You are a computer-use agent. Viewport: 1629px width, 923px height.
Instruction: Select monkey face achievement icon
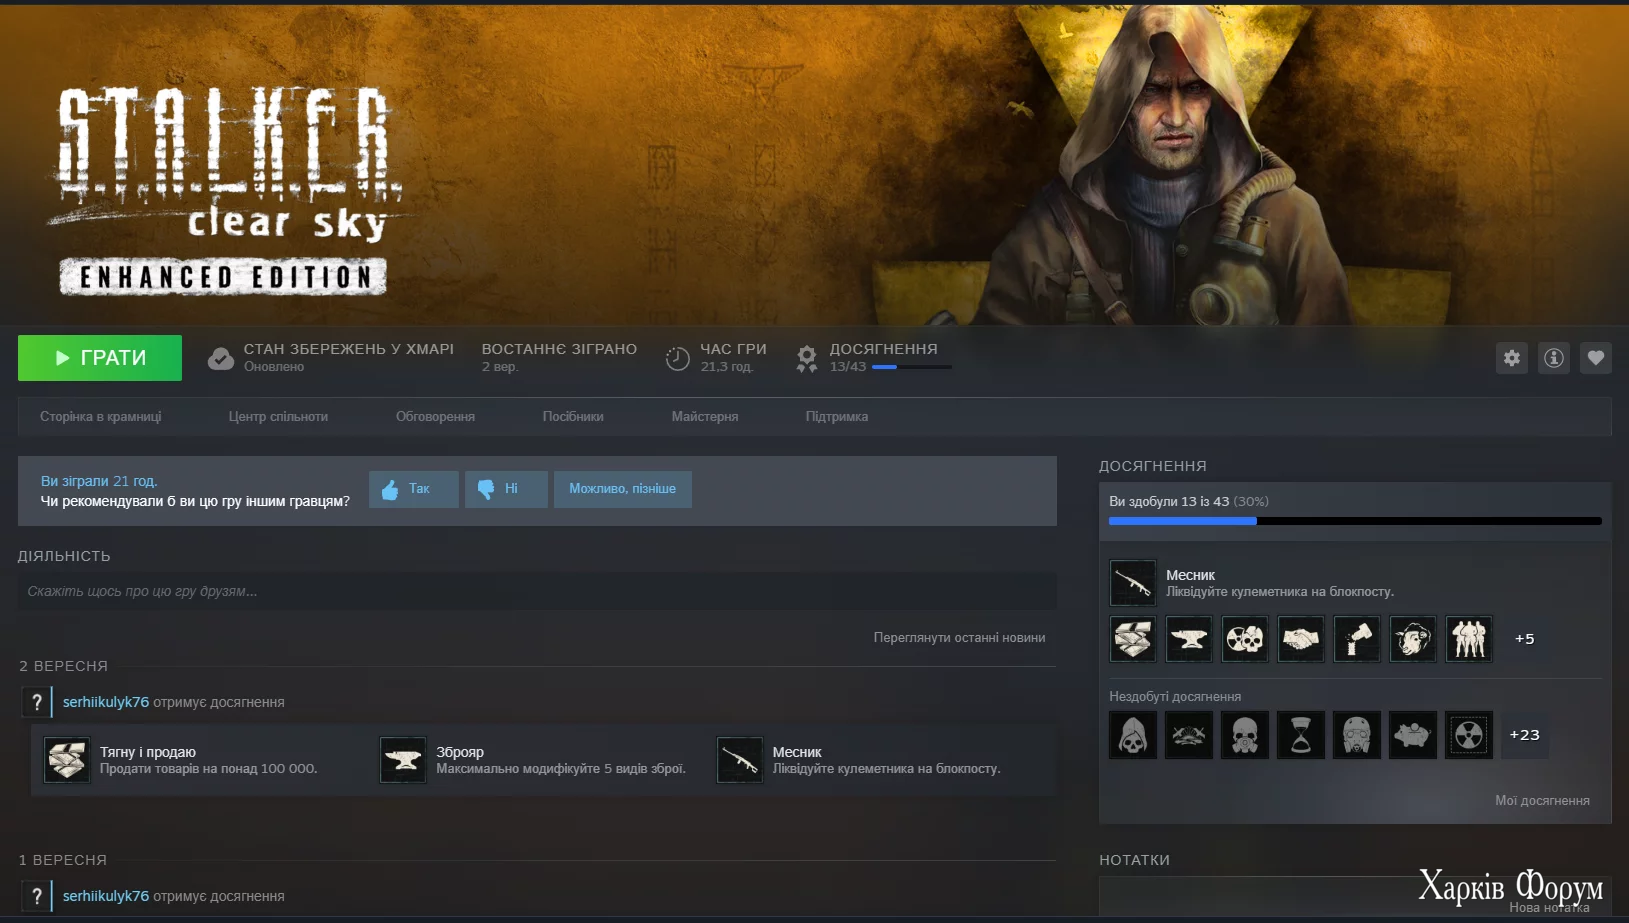[1413, 639]
